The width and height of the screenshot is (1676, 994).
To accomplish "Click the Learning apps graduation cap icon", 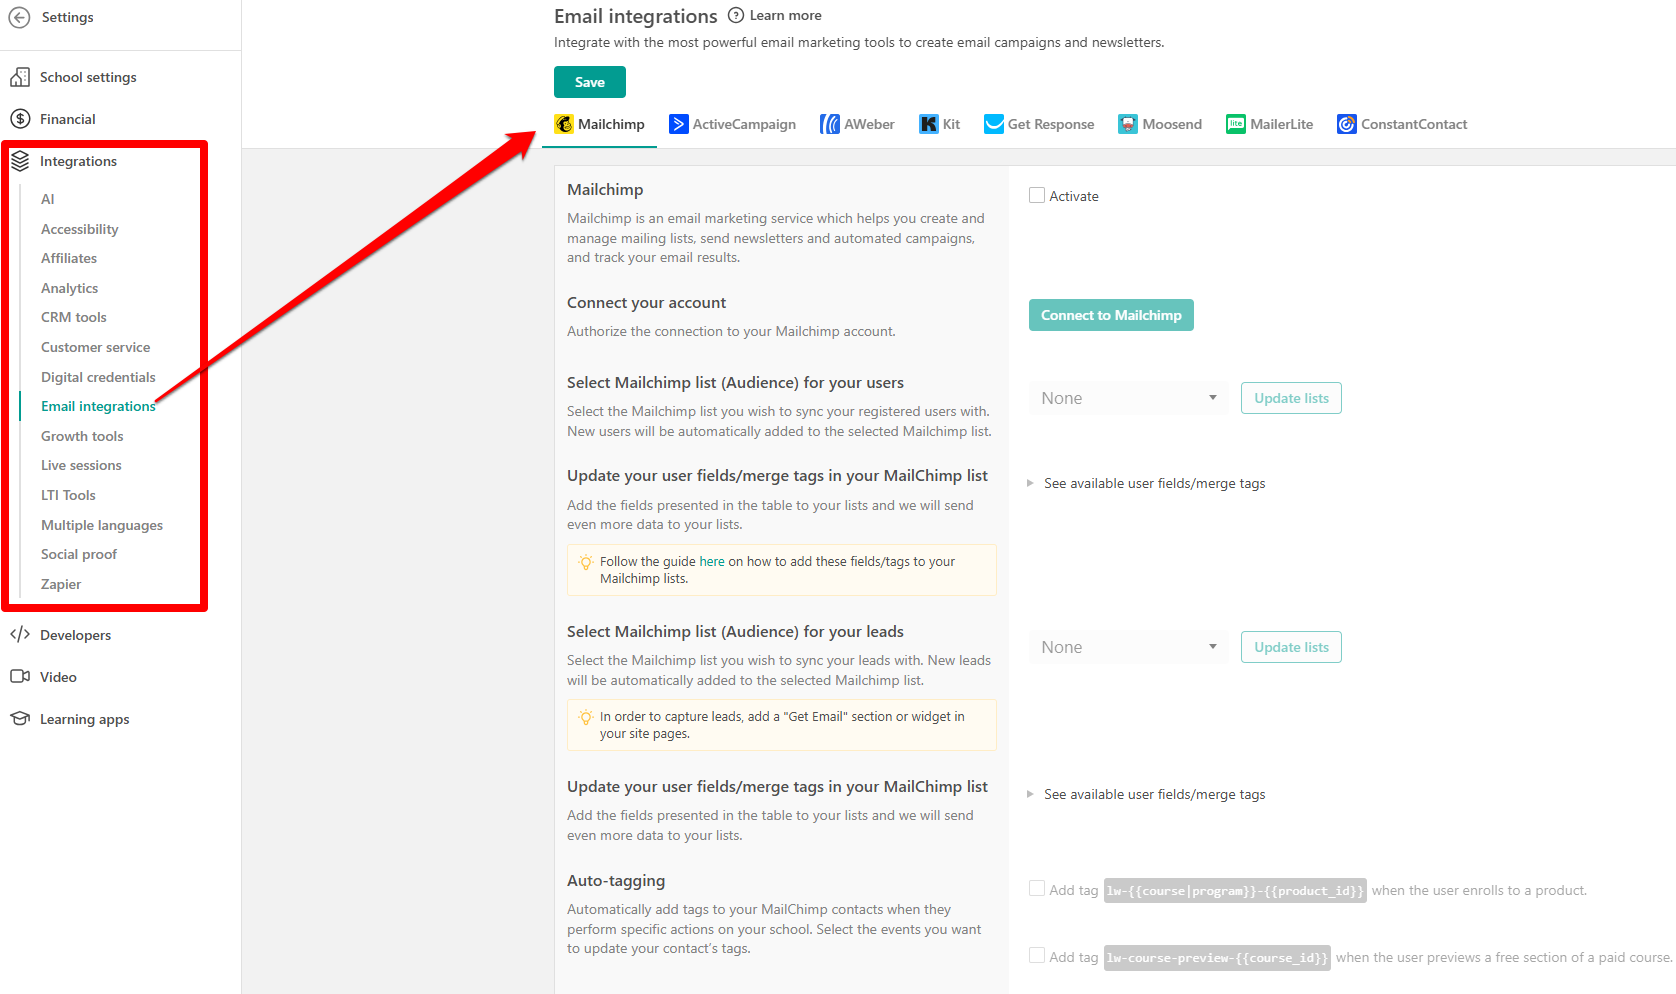I will pos(20,719).
